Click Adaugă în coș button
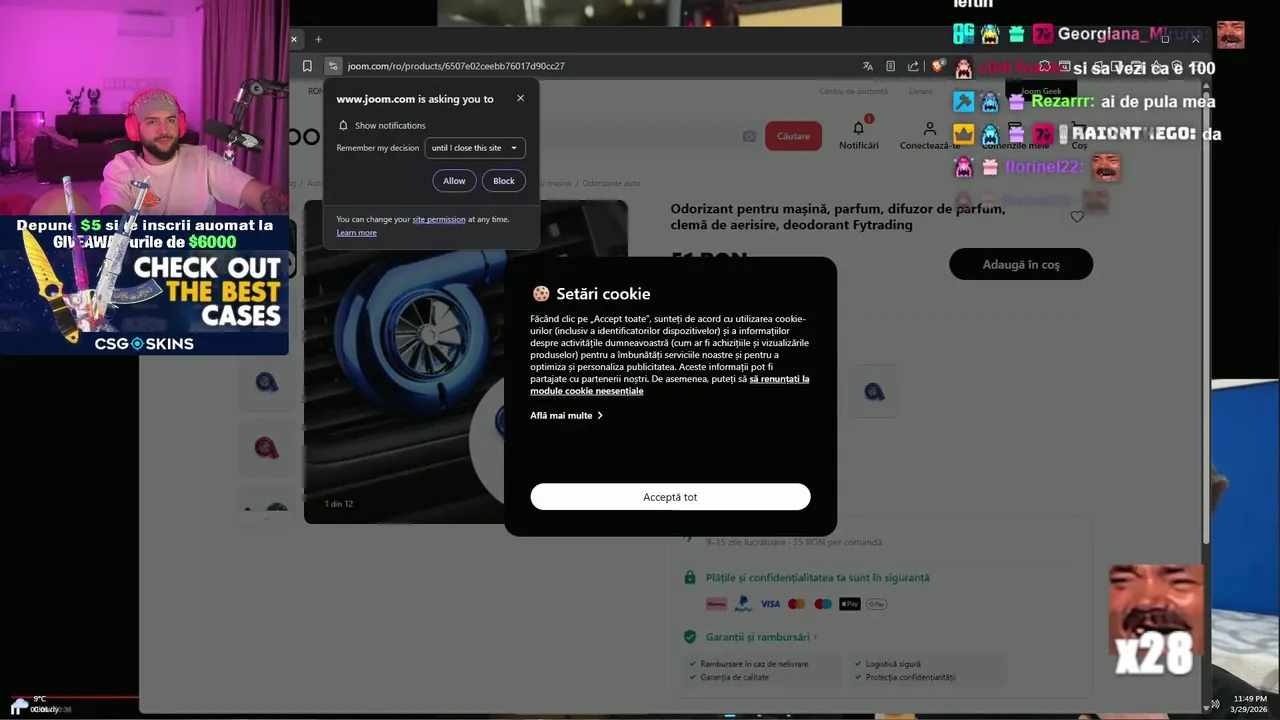The height and width of the screenshot is (720, 1280). [1021, 264]
